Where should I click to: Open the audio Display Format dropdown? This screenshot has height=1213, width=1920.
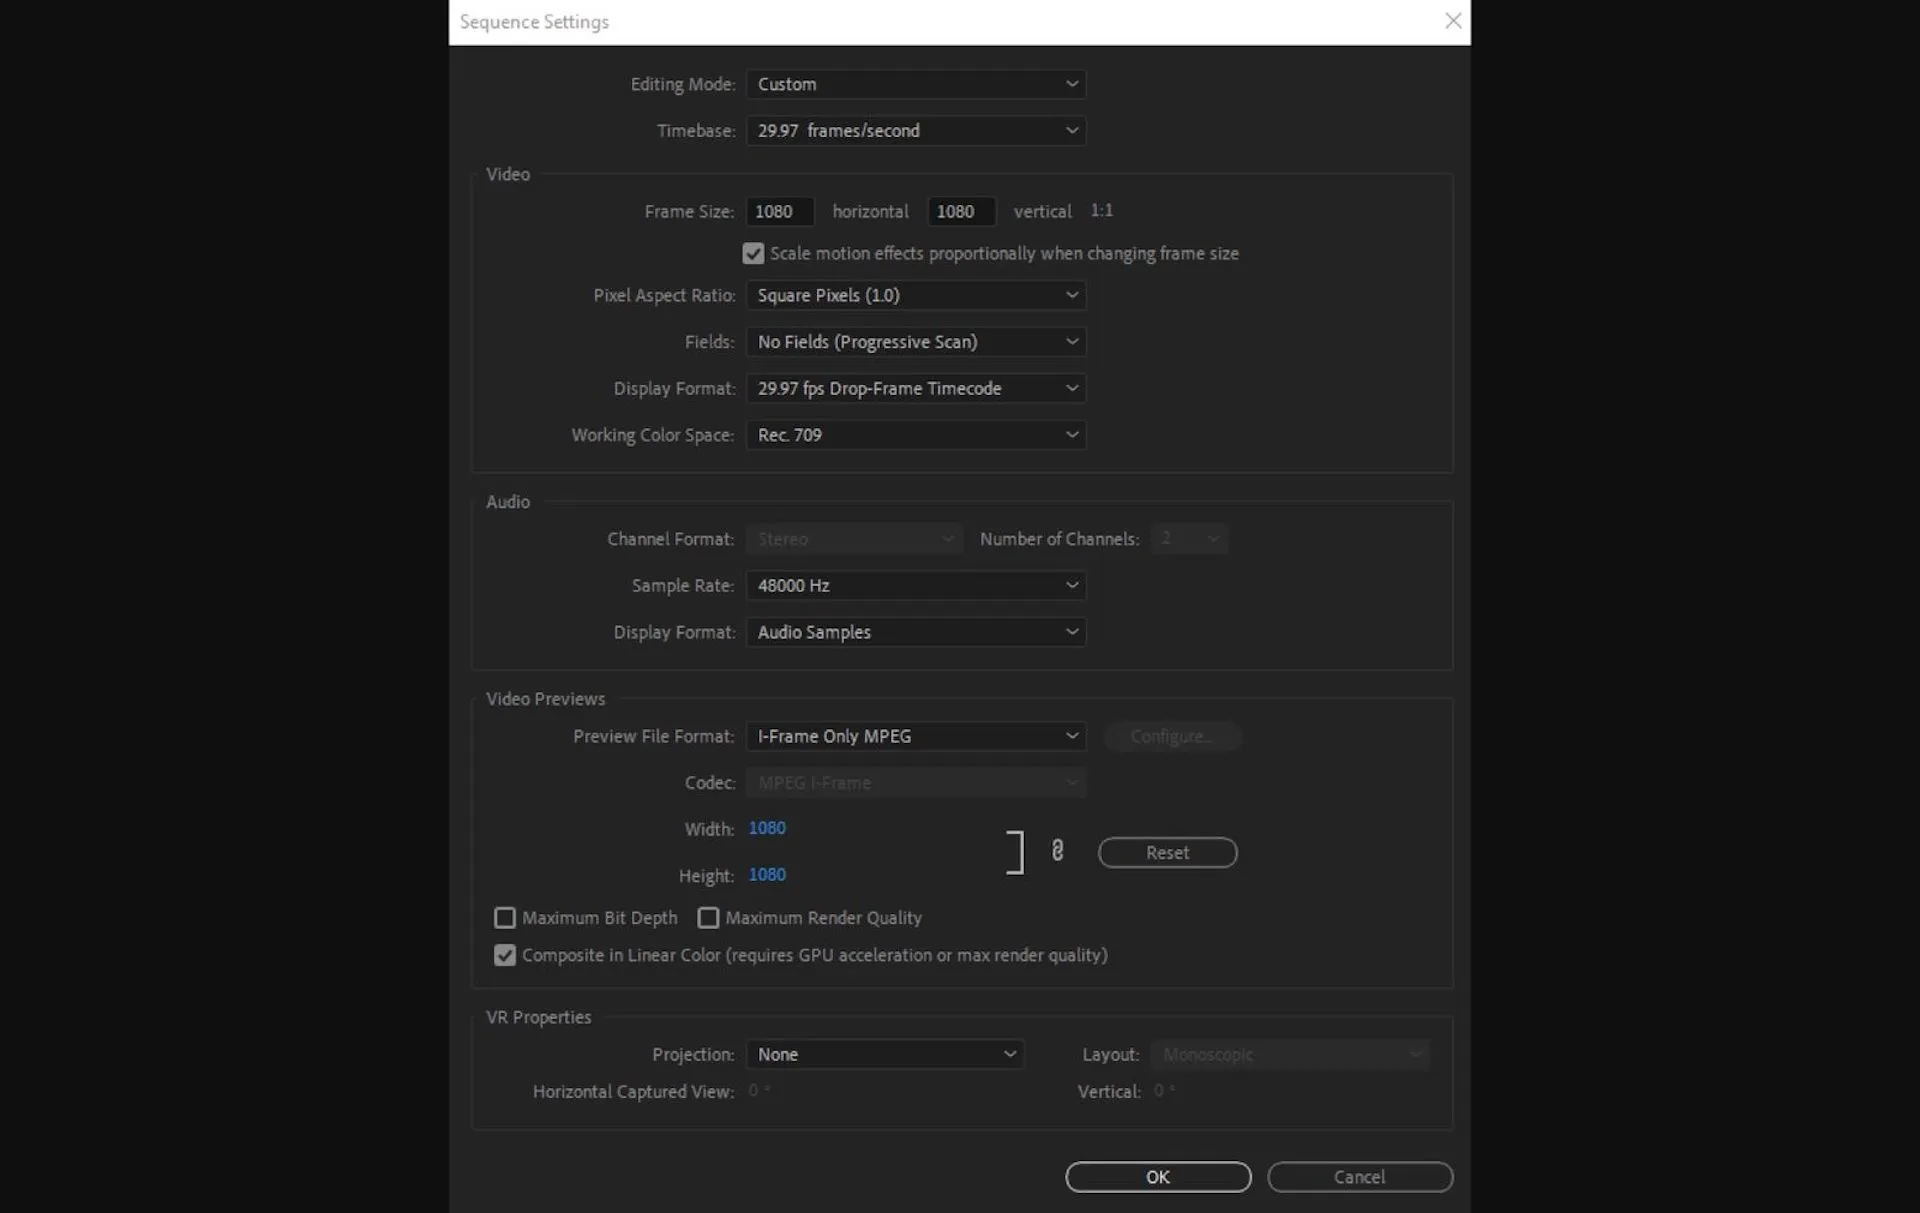point(915,631)
